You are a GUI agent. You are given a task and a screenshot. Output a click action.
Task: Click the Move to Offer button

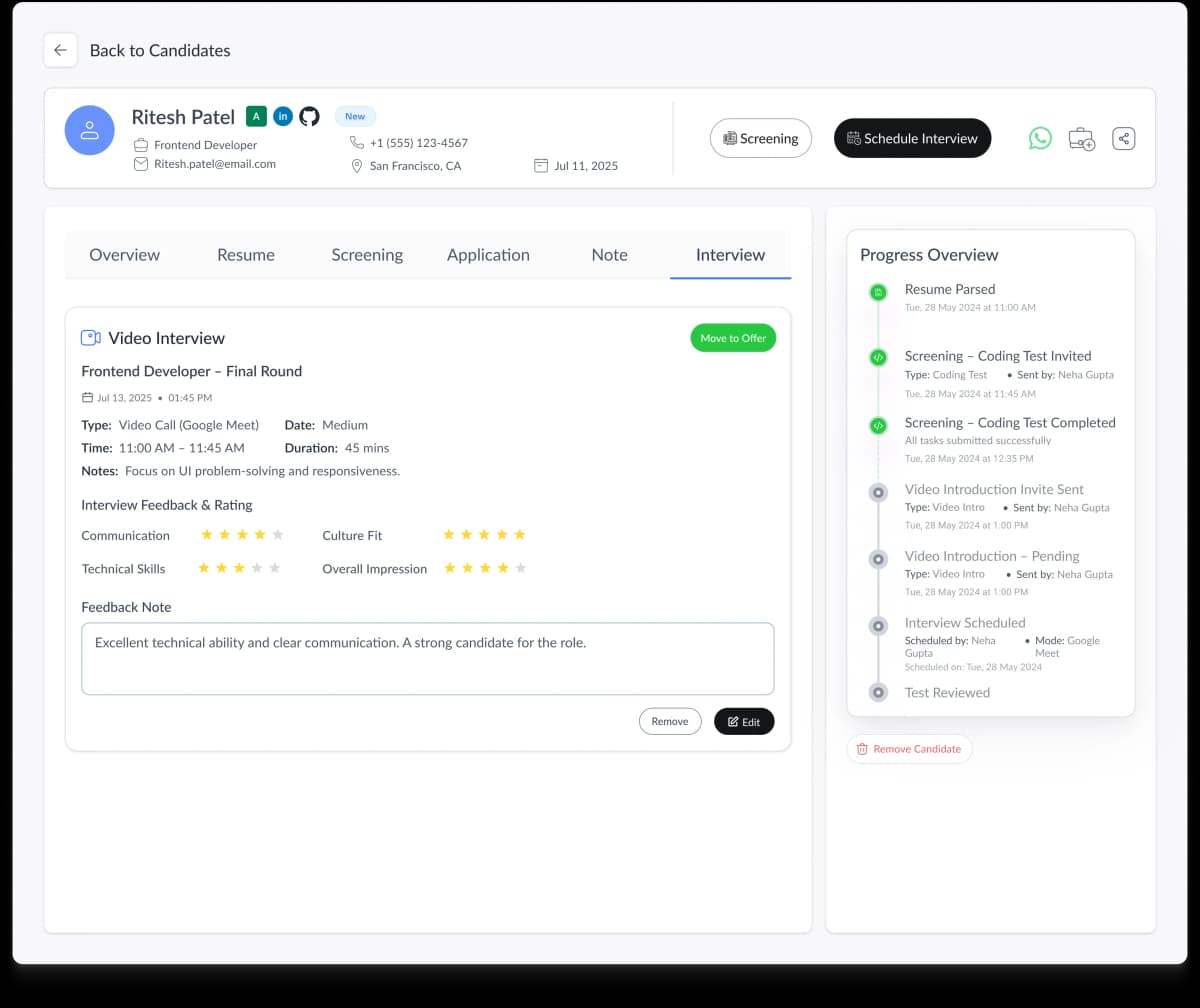(x=733, y=338)
